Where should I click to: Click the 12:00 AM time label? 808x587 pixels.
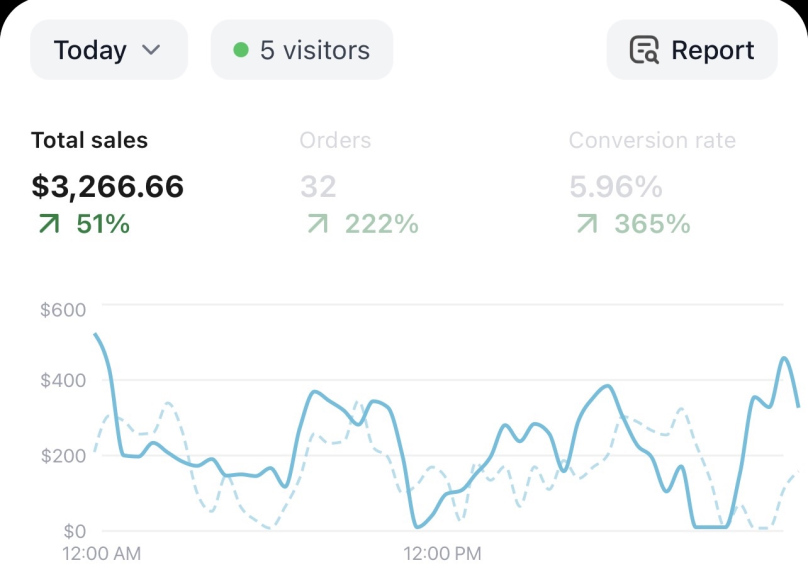coord(101,554)
